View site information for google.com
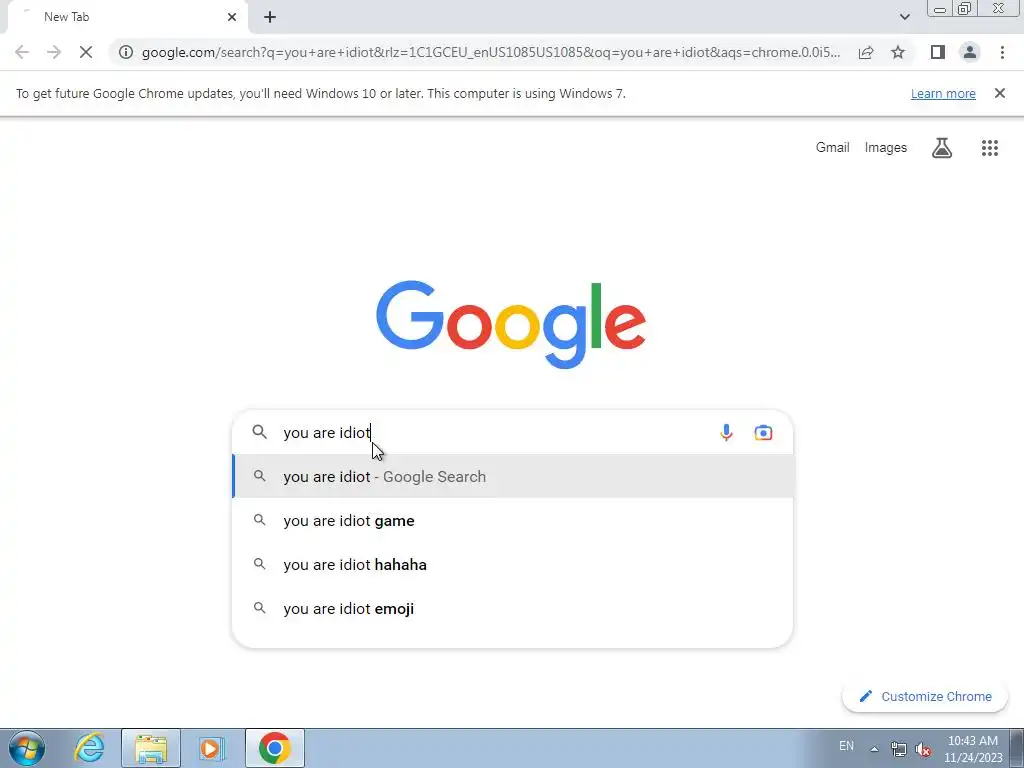The height and width of the screenshot is (768, 1024). tap(126, 52)
